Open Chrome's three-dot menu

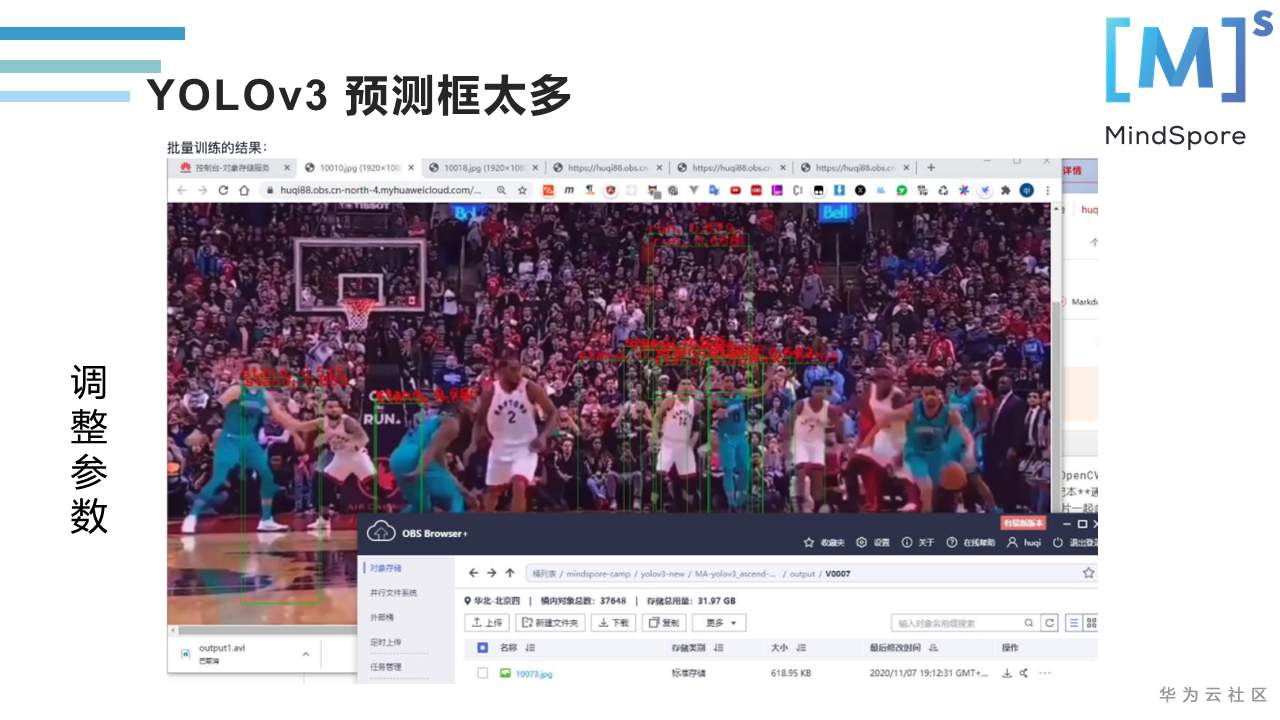pyautogui.click(x=1046, y=190)
